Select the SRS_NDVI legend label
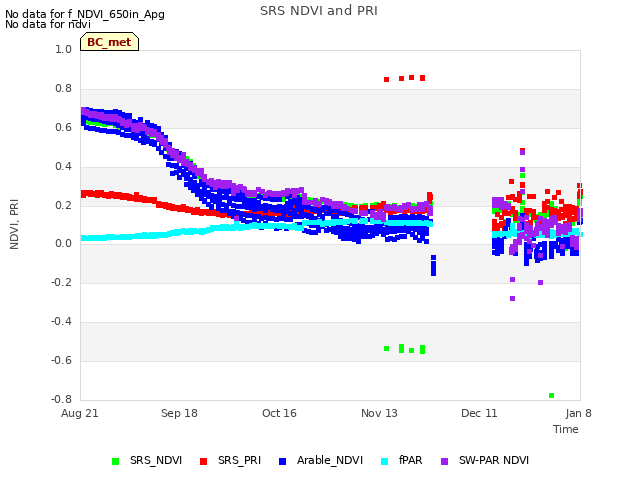 coord(156,460)
